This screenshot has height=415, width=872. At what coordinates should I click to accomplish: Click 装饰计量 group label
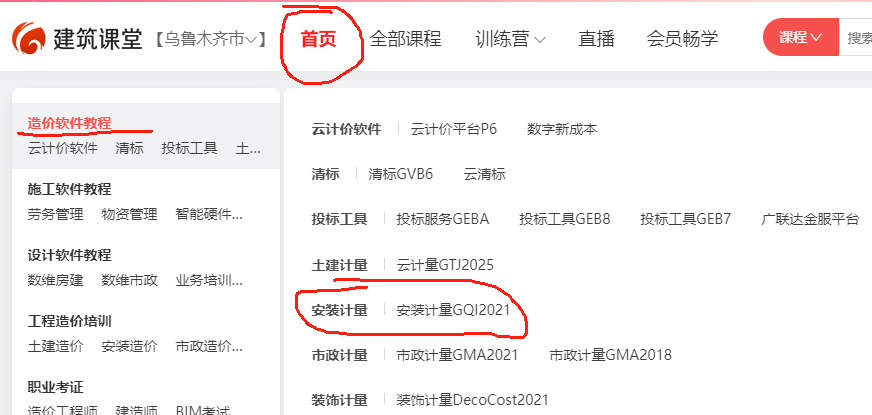[339, 400]
